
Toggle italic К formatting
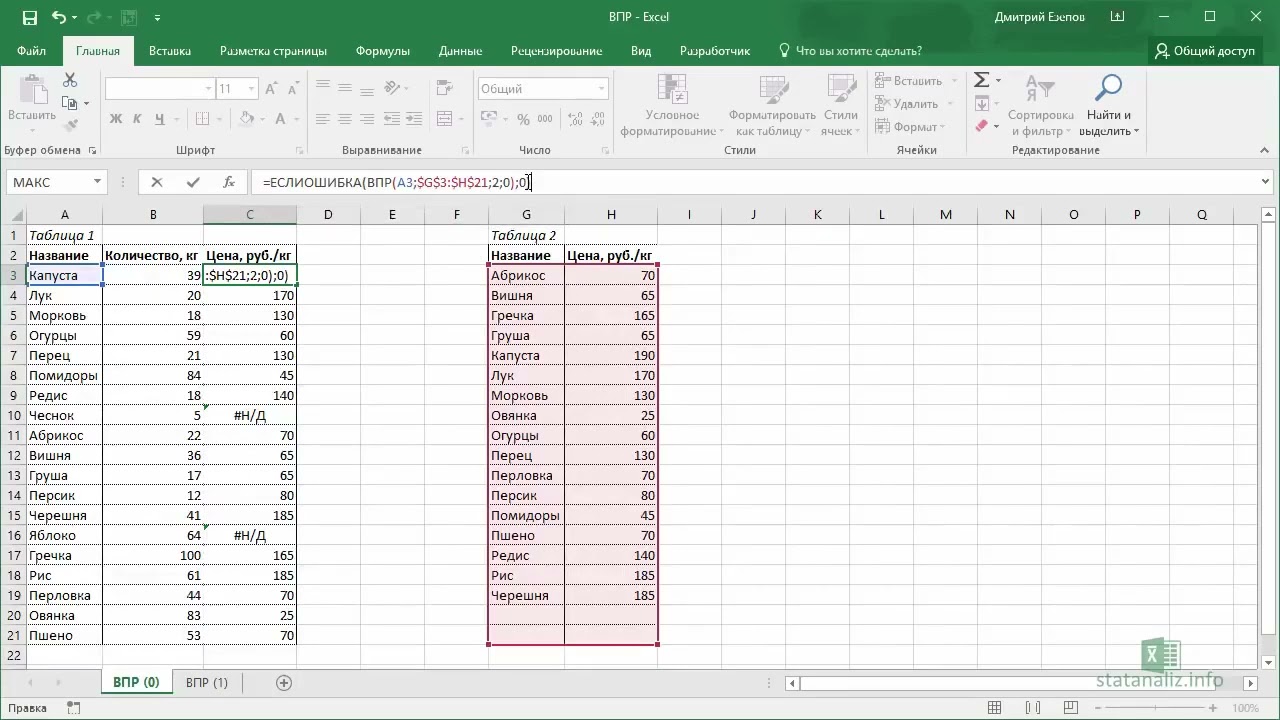point(138,119)
